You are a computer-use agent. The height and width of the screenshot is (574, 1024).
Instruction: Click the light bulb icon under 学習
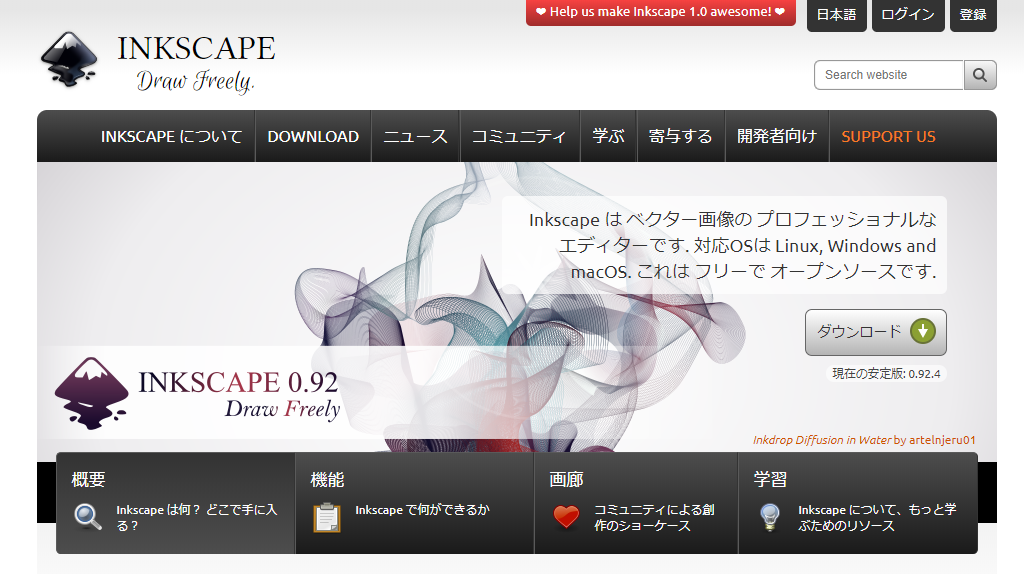click(769, 517)
